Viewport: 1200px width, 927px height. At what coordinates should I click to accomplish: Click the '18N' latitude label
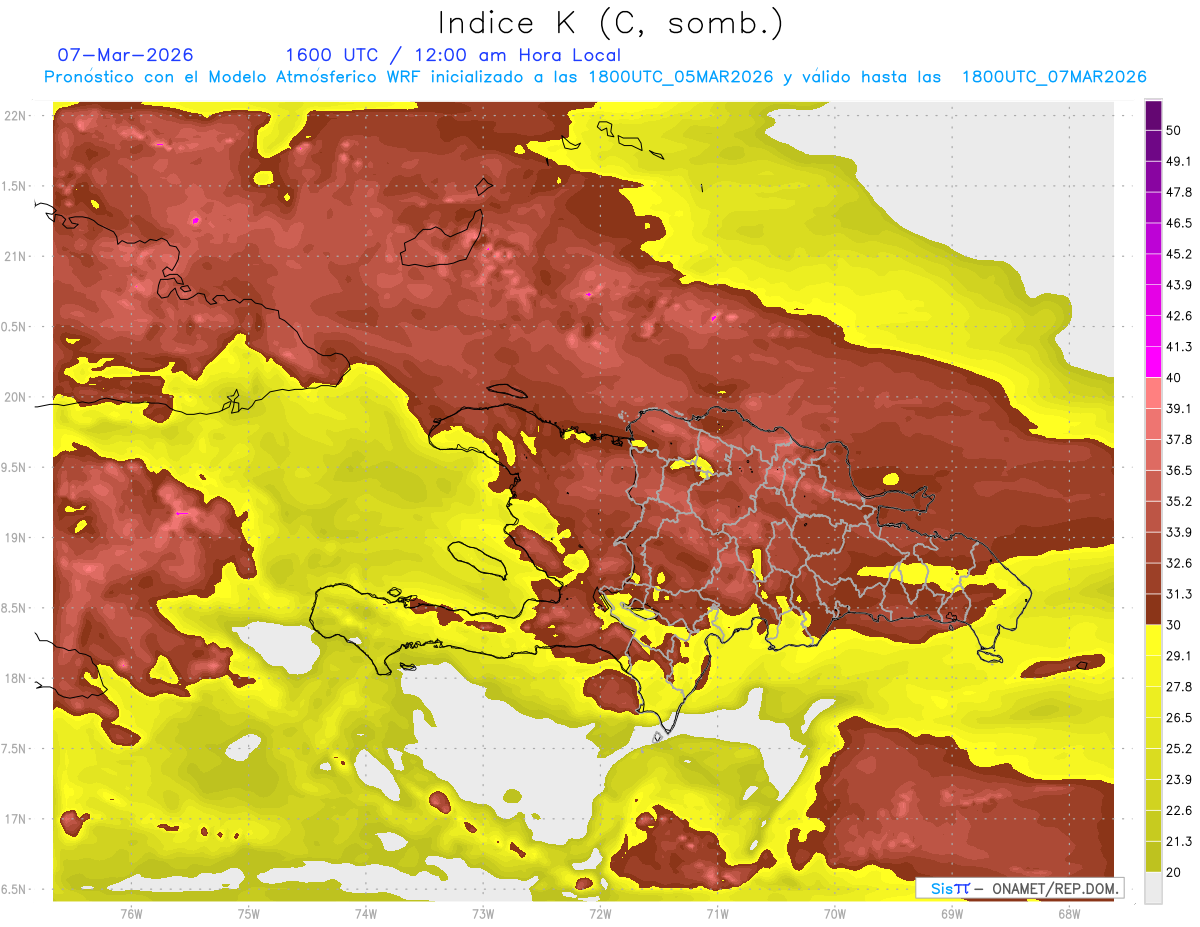[x=15, y=678]
